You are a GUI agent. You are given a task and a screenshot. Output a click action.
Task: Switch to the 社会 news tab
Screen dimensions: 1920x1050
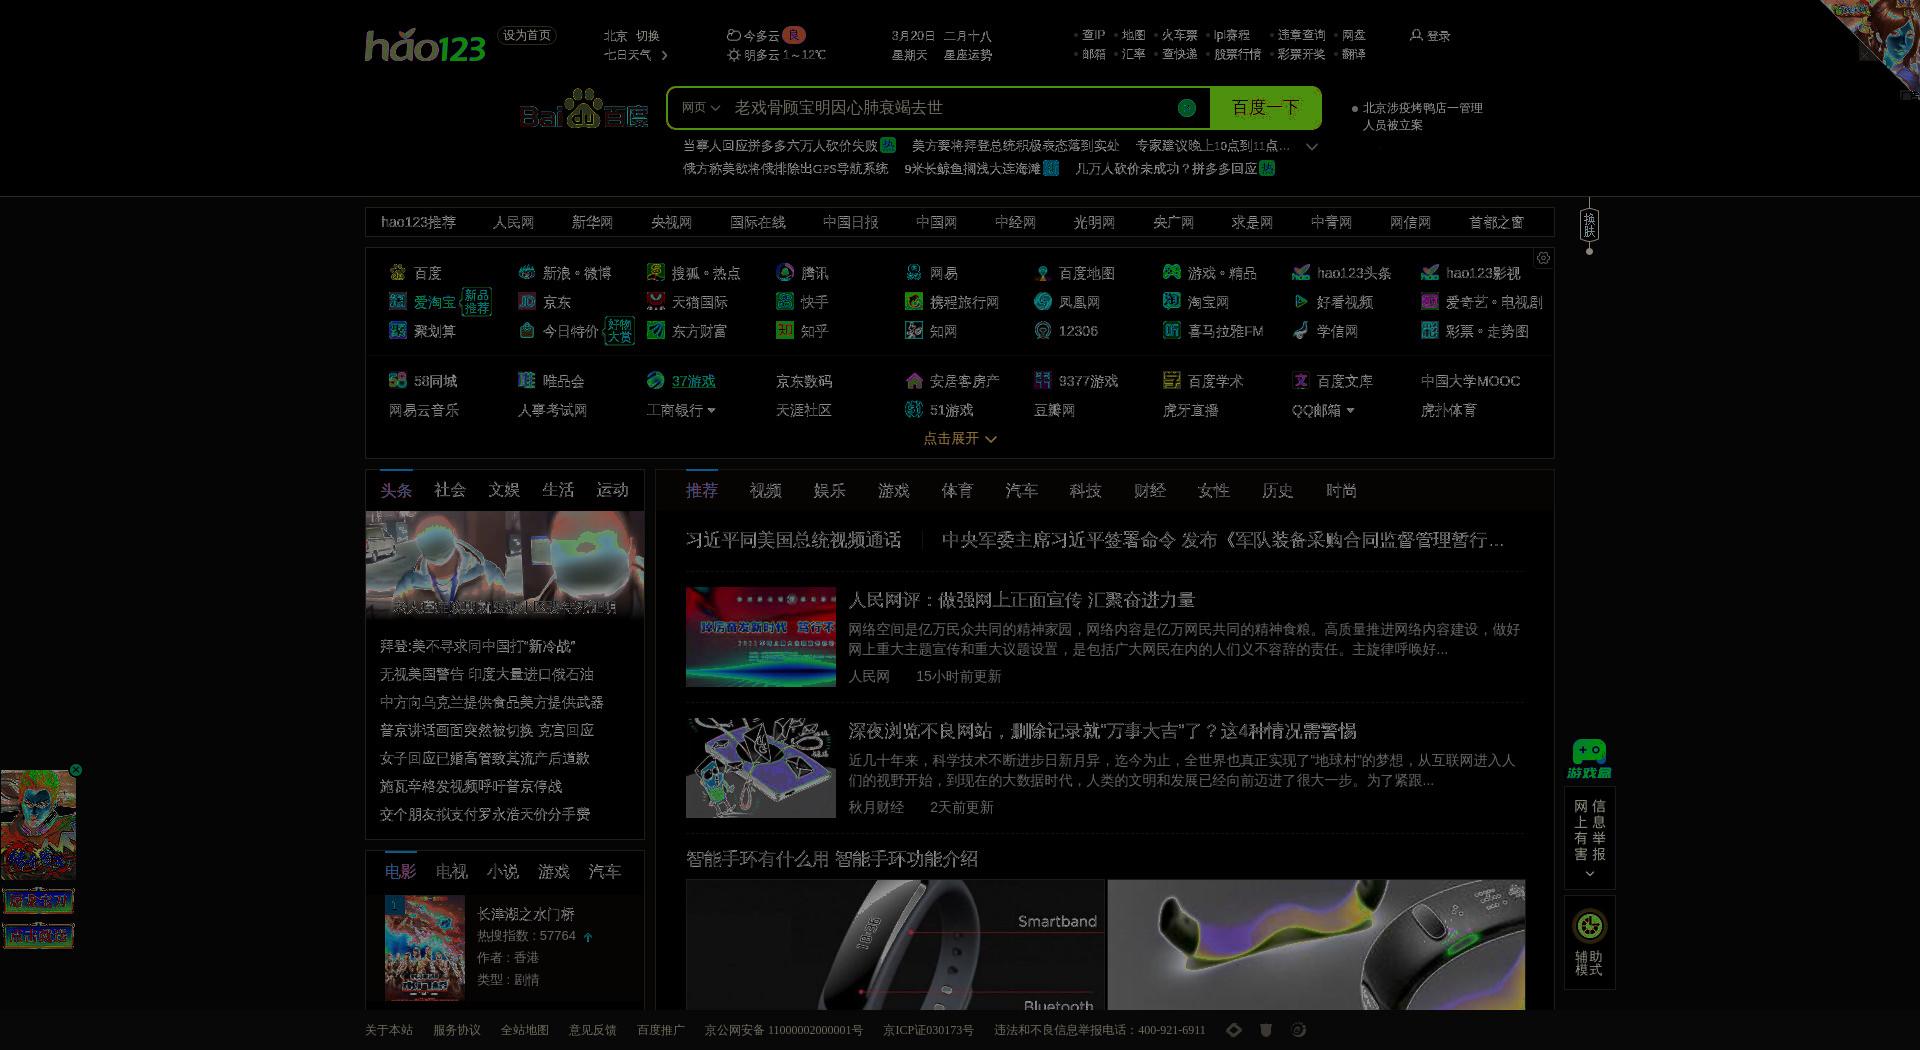pyautogui.click(x=450, y=490)
